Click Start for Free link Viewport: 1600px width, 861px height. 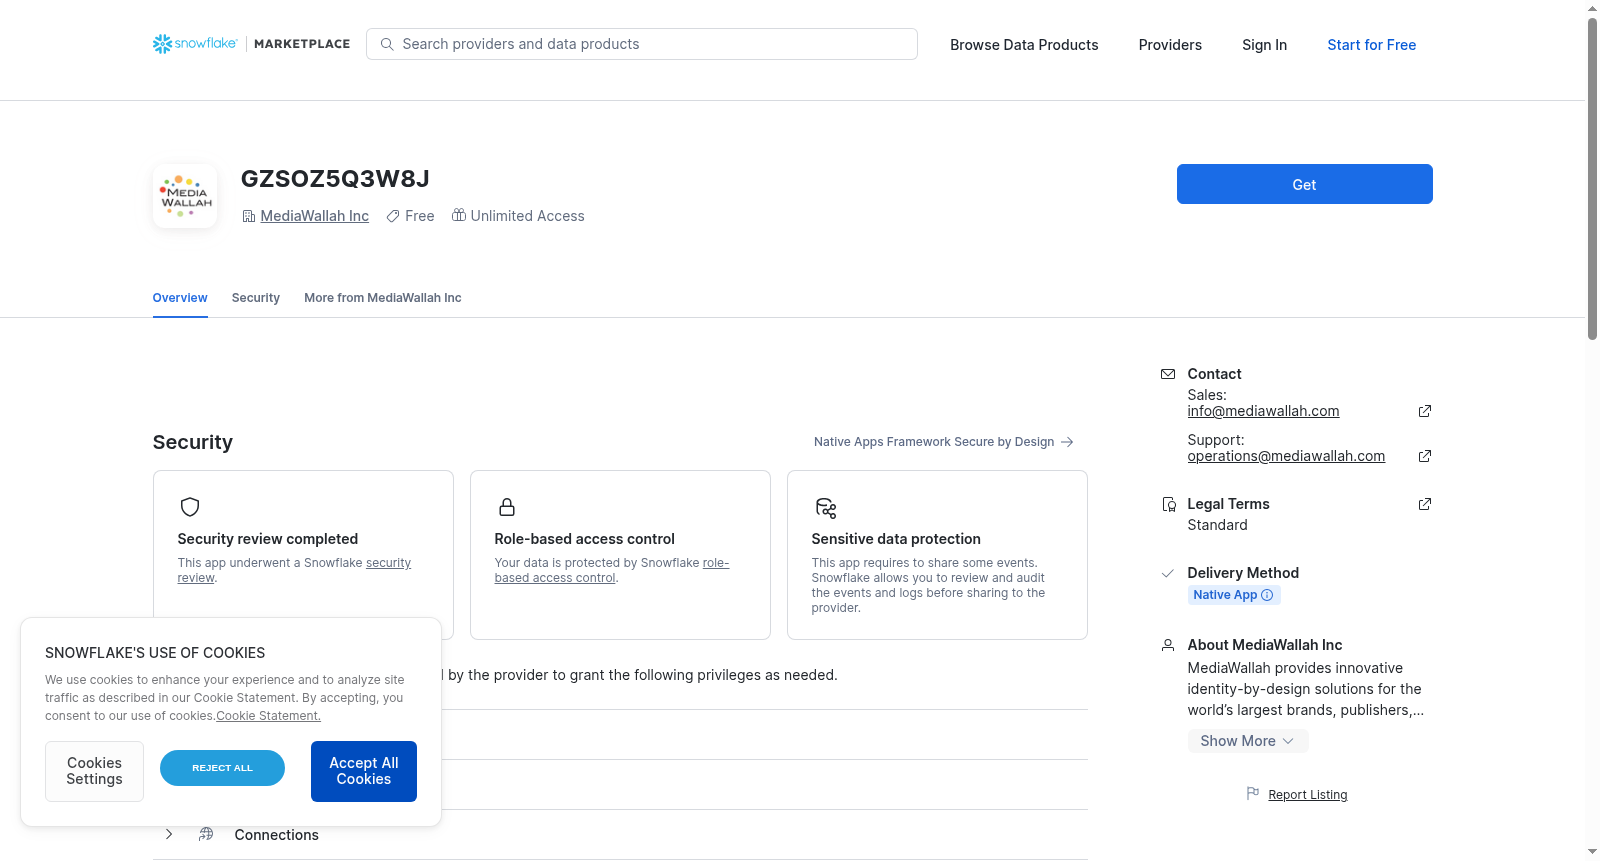click(x=1371, y=45)
